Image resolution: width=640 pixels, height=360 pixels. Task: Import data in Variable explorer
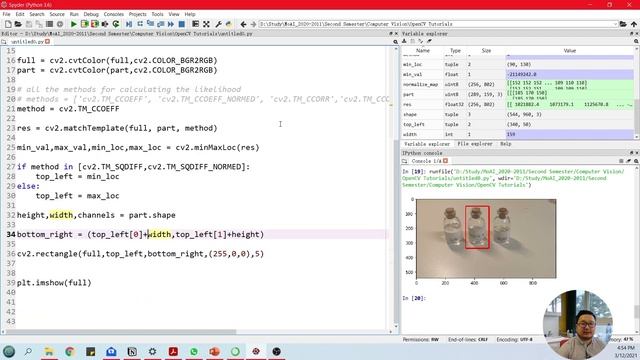coord(404,41)
